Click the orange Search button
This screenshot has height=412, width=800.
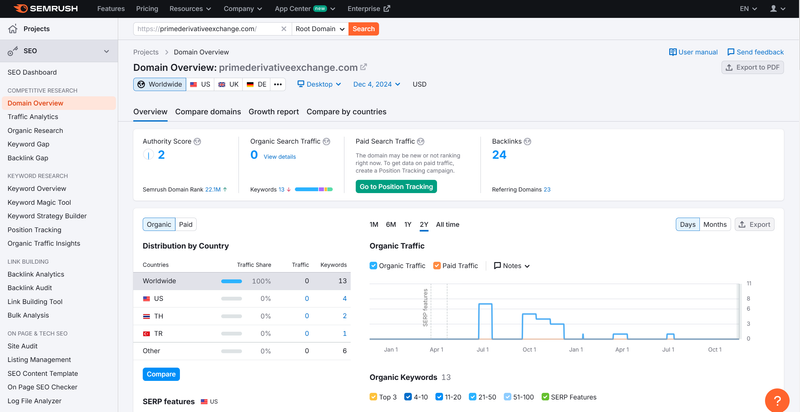click(x=364, y=29)
